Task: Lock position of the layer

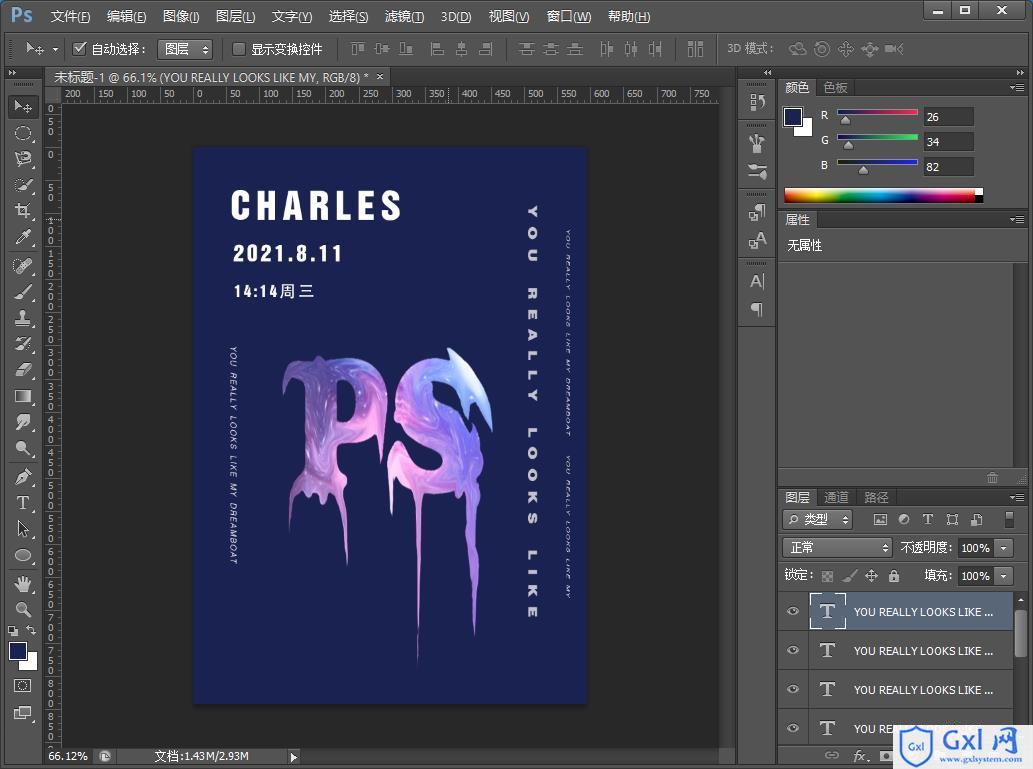Action: coord(871,576)
